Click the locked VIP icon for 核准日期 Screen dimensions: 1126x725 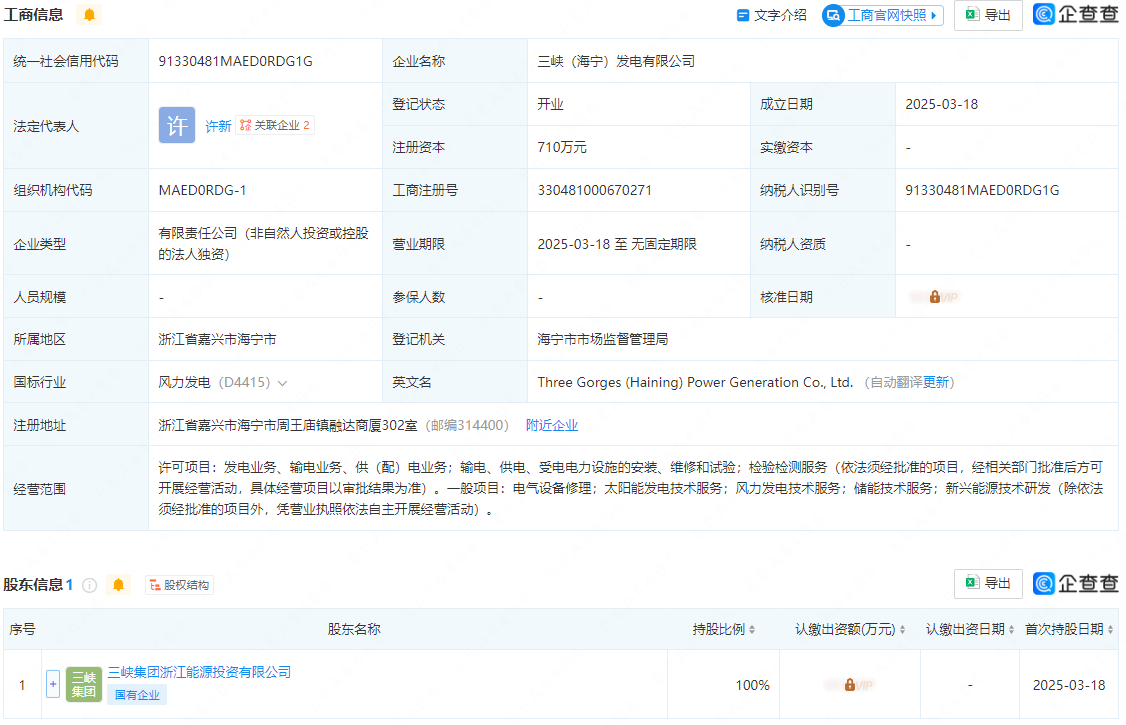pos(934,297)
